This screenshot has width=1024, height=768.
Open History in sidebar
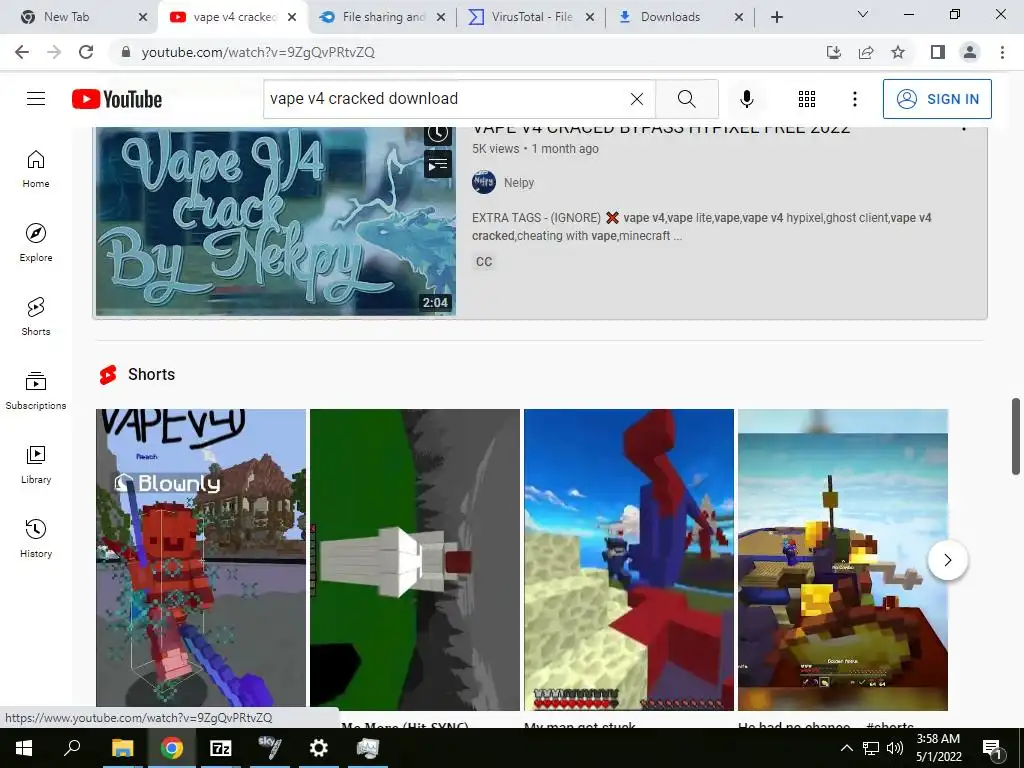tap(36, 538)
